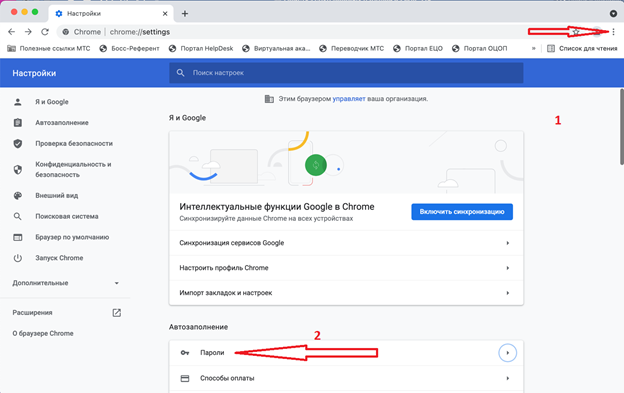The image size is (624, 393).
Task: Select Конфиденциальность и безопасность in the sidebar
Action: [x=73, y=169]
